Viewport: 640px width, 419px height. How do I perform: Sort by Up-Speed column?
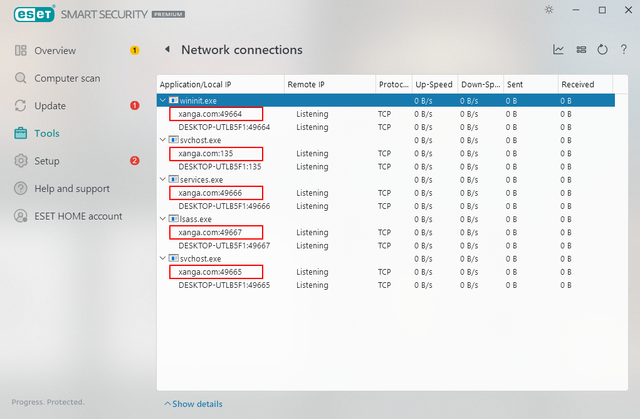click(x=435, y=84)
